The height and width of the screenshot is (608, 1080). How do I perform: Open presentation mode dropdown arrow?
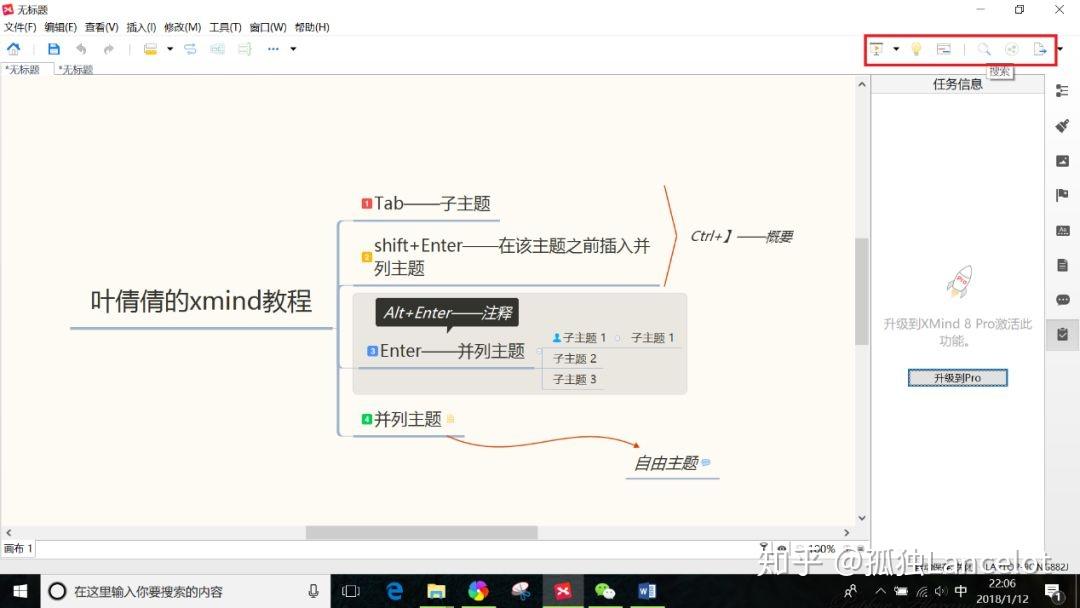[896, 49]
